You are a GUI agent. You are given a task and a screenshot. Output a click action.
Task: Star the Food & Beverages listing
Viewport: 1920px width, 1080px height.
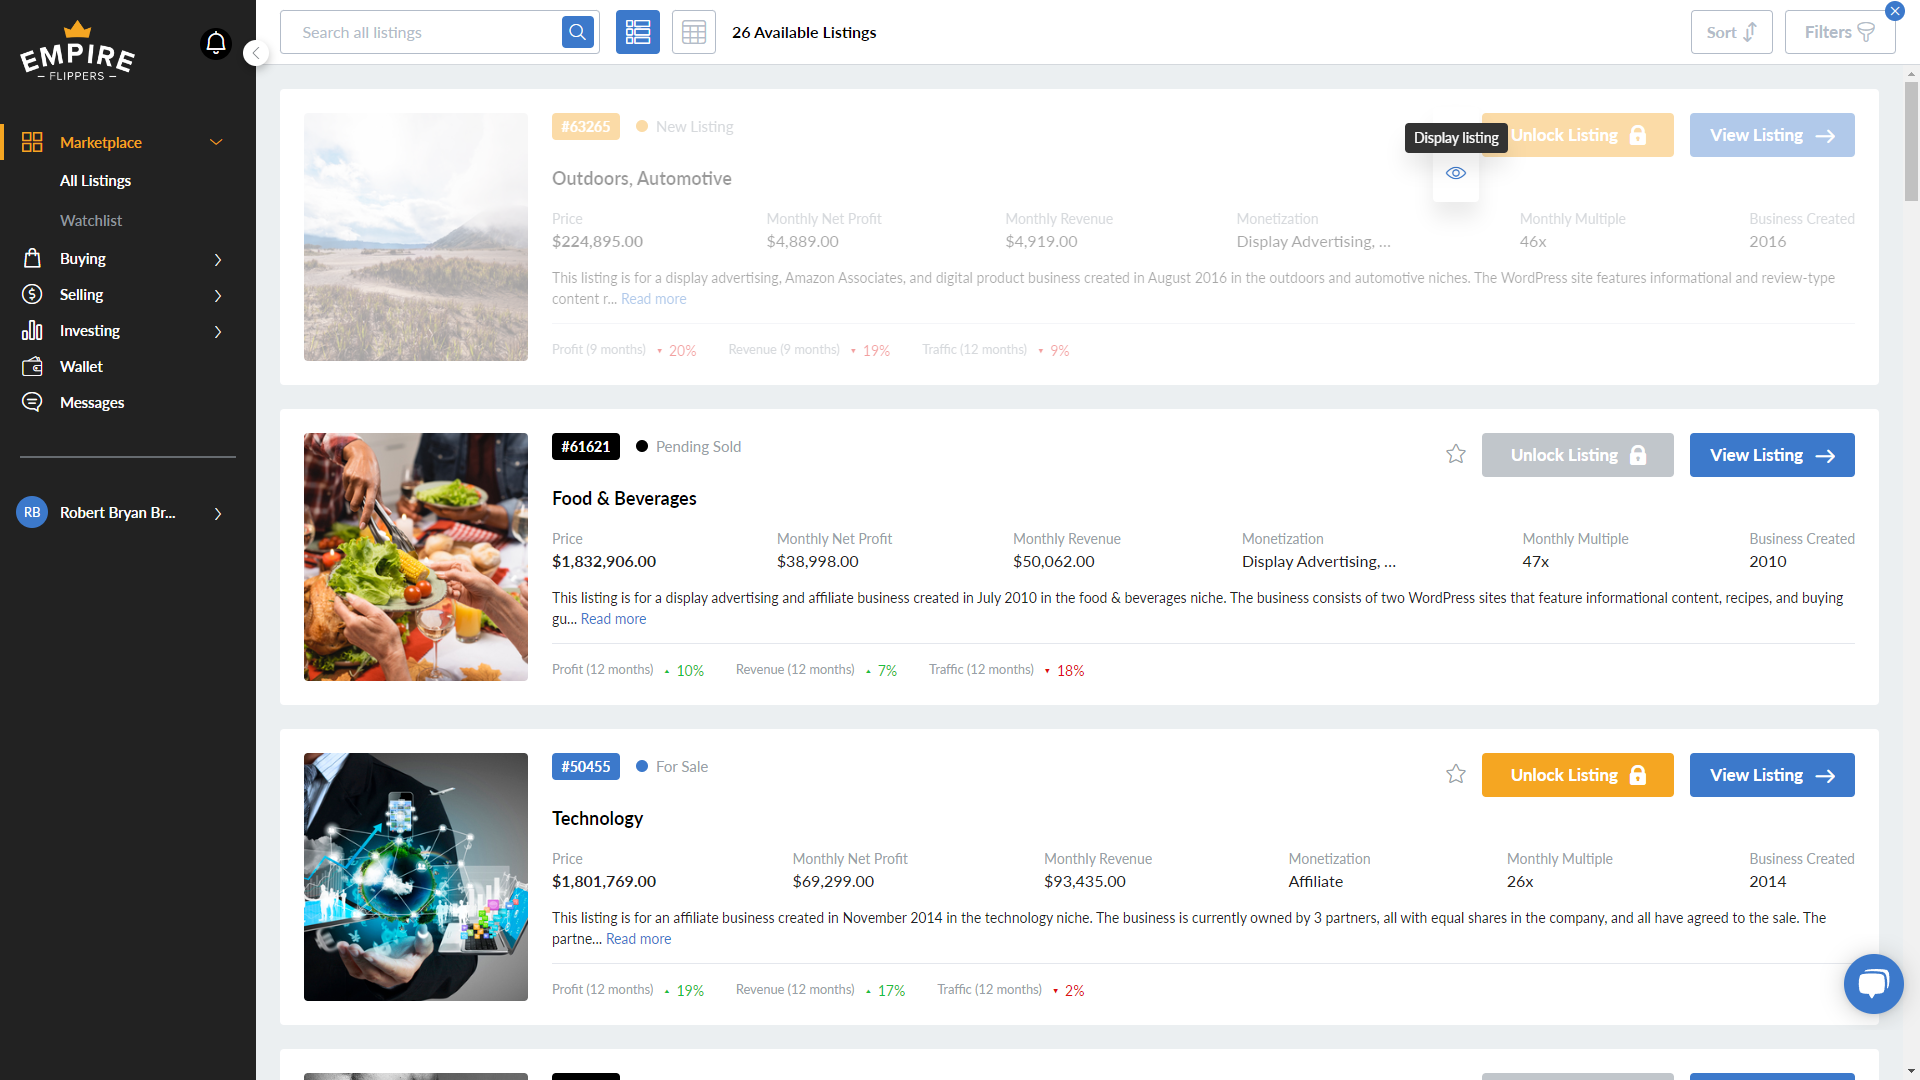click(1456, 454)
